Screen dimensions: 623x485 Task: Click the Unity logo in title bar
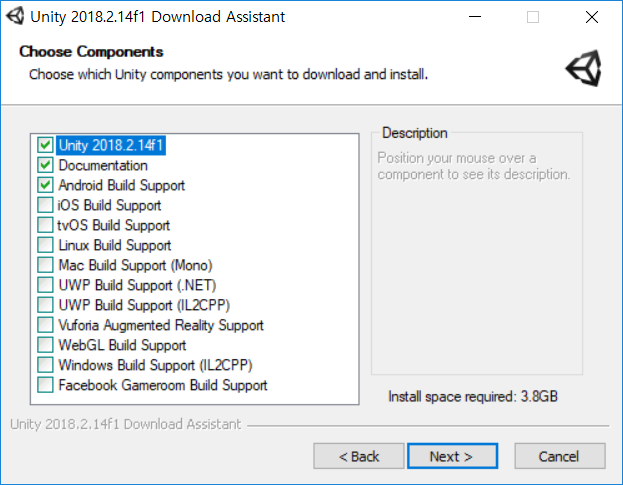pyautogui.click(x=15, y=17)
